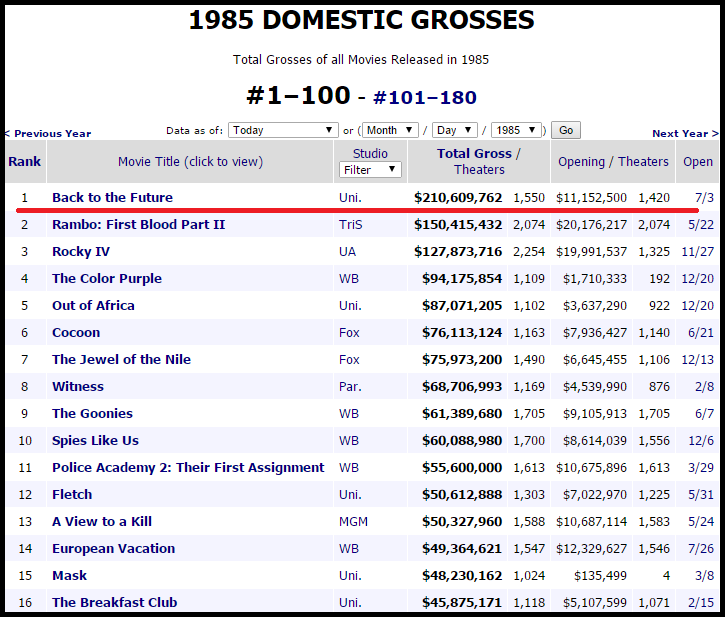Open the #101–180 rankings page
Image resolution: width=725 pixels, height=617 pixels.
pyautogui.click(x=424, y=97)
